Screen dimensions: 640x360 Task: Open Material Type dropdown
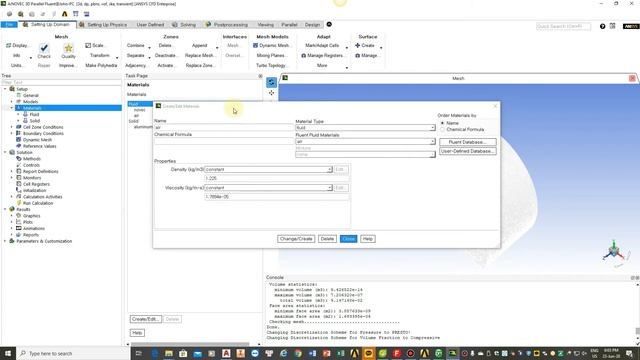(365, 128)
